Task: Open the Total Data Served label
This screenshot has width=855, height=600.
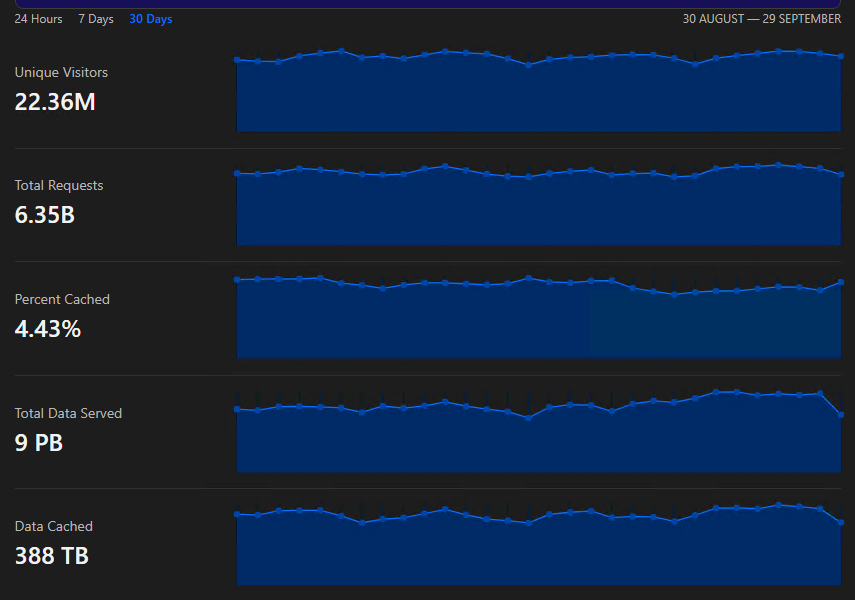Action: (68, 413)
